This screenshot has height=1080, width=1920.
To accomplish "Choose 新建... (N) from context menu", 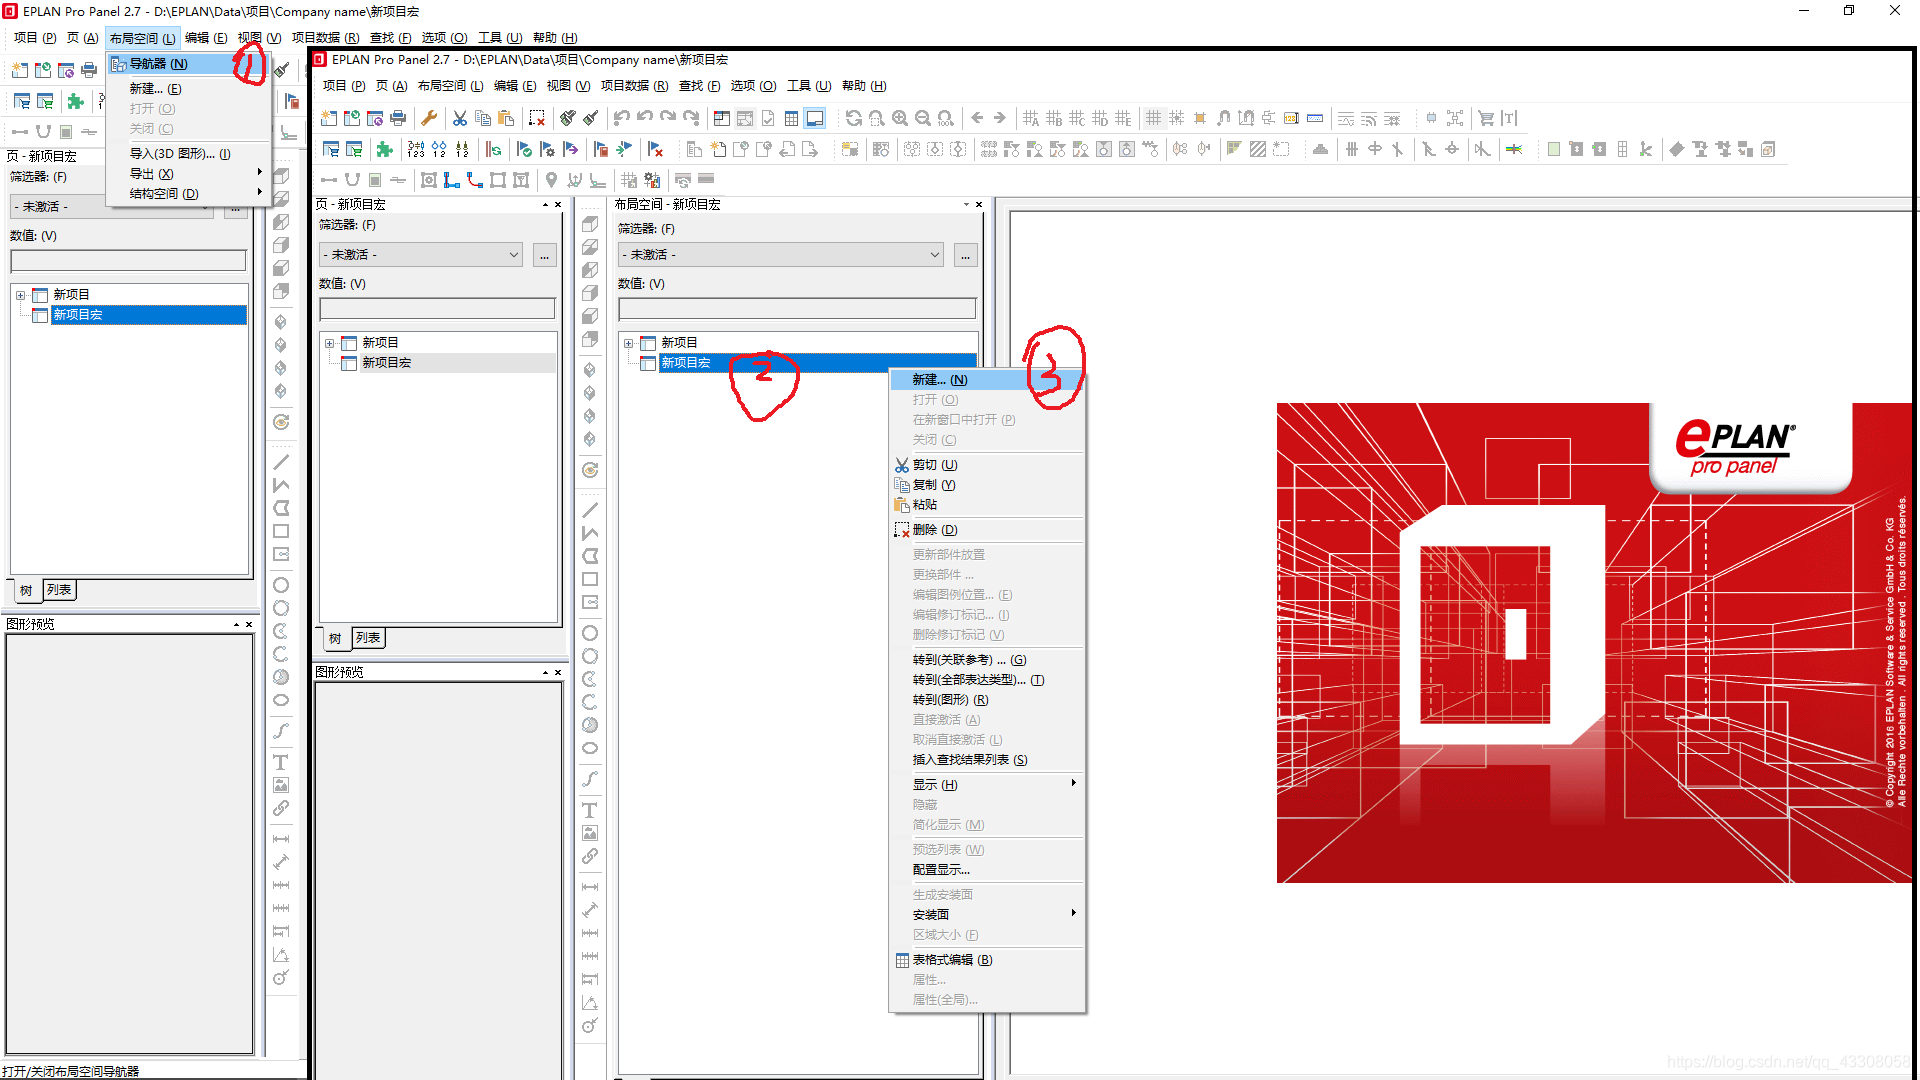I will coord(939,380).
